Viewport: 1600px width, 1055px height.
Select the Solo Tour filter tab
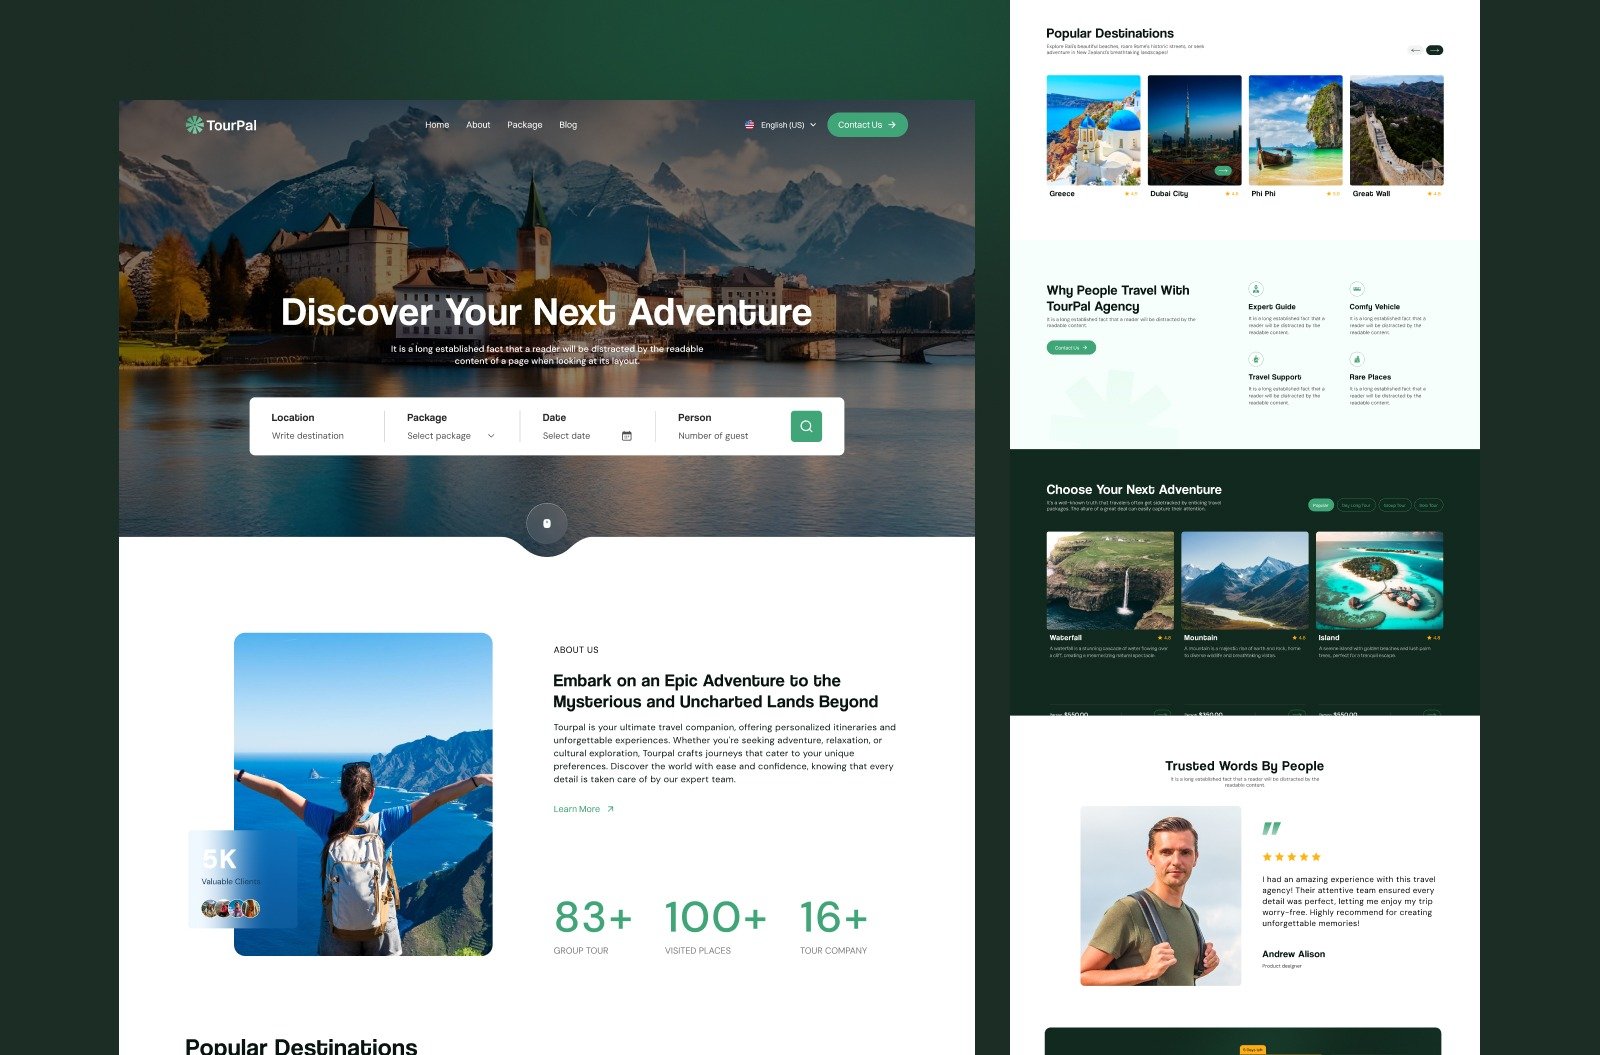point(1428,505)
